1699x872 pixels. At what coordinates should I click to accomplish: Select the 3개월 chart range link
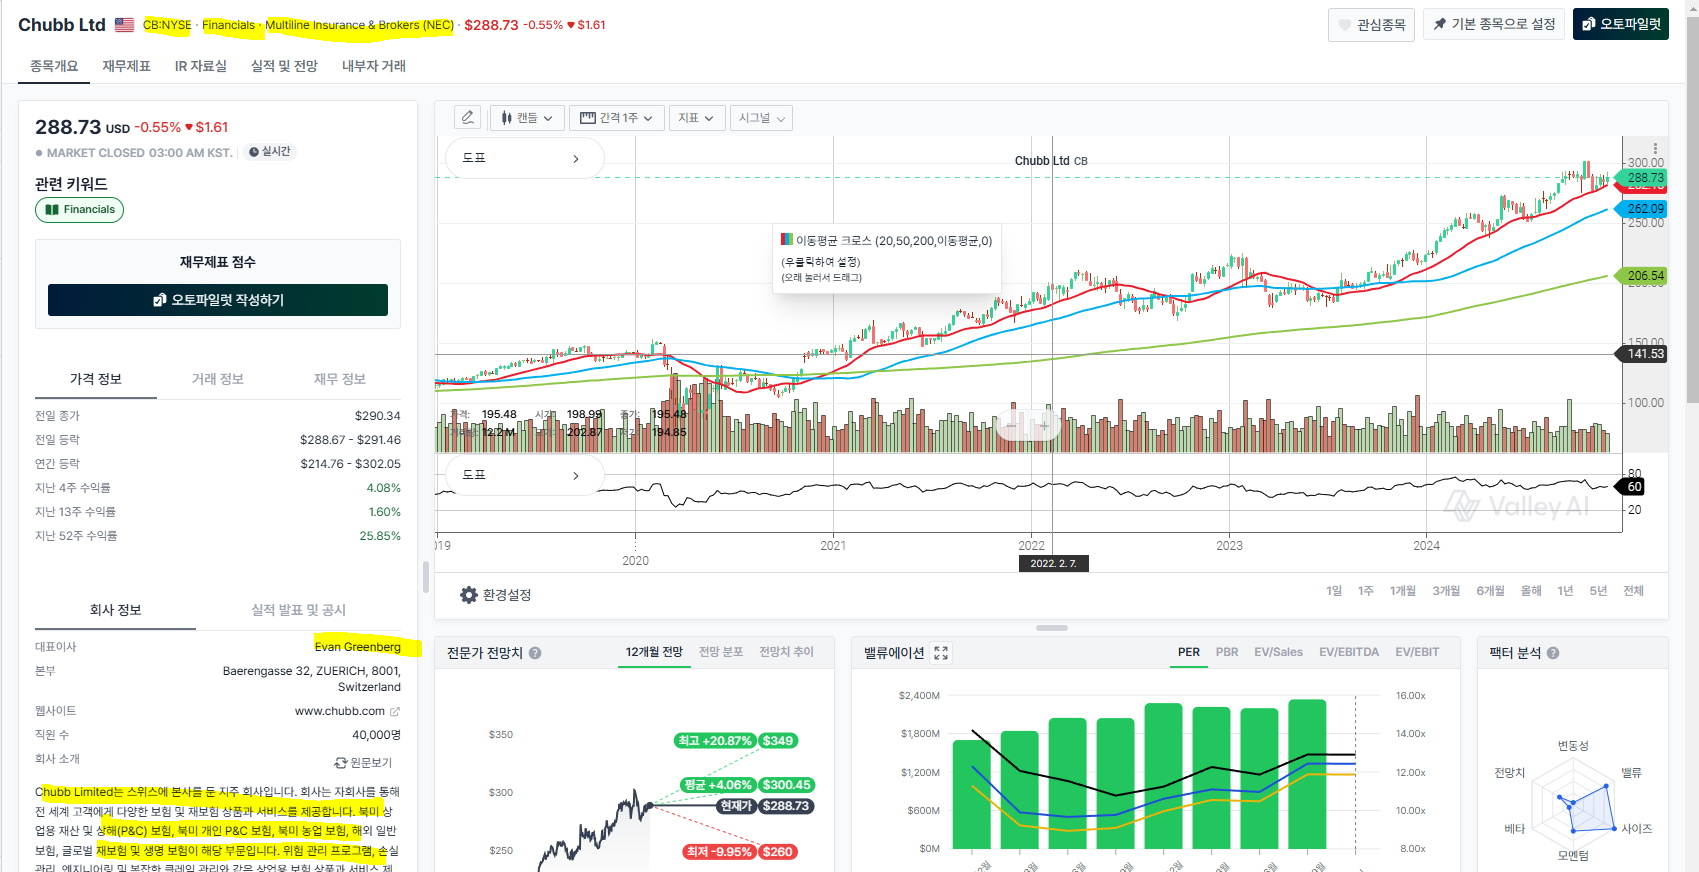[1446, 591]
